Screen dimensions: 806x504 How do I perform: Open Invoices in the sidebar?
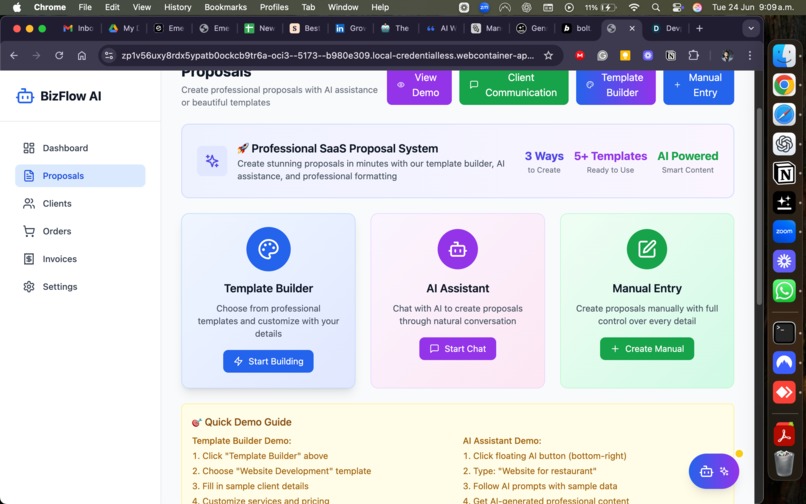[x=80, y=259]
